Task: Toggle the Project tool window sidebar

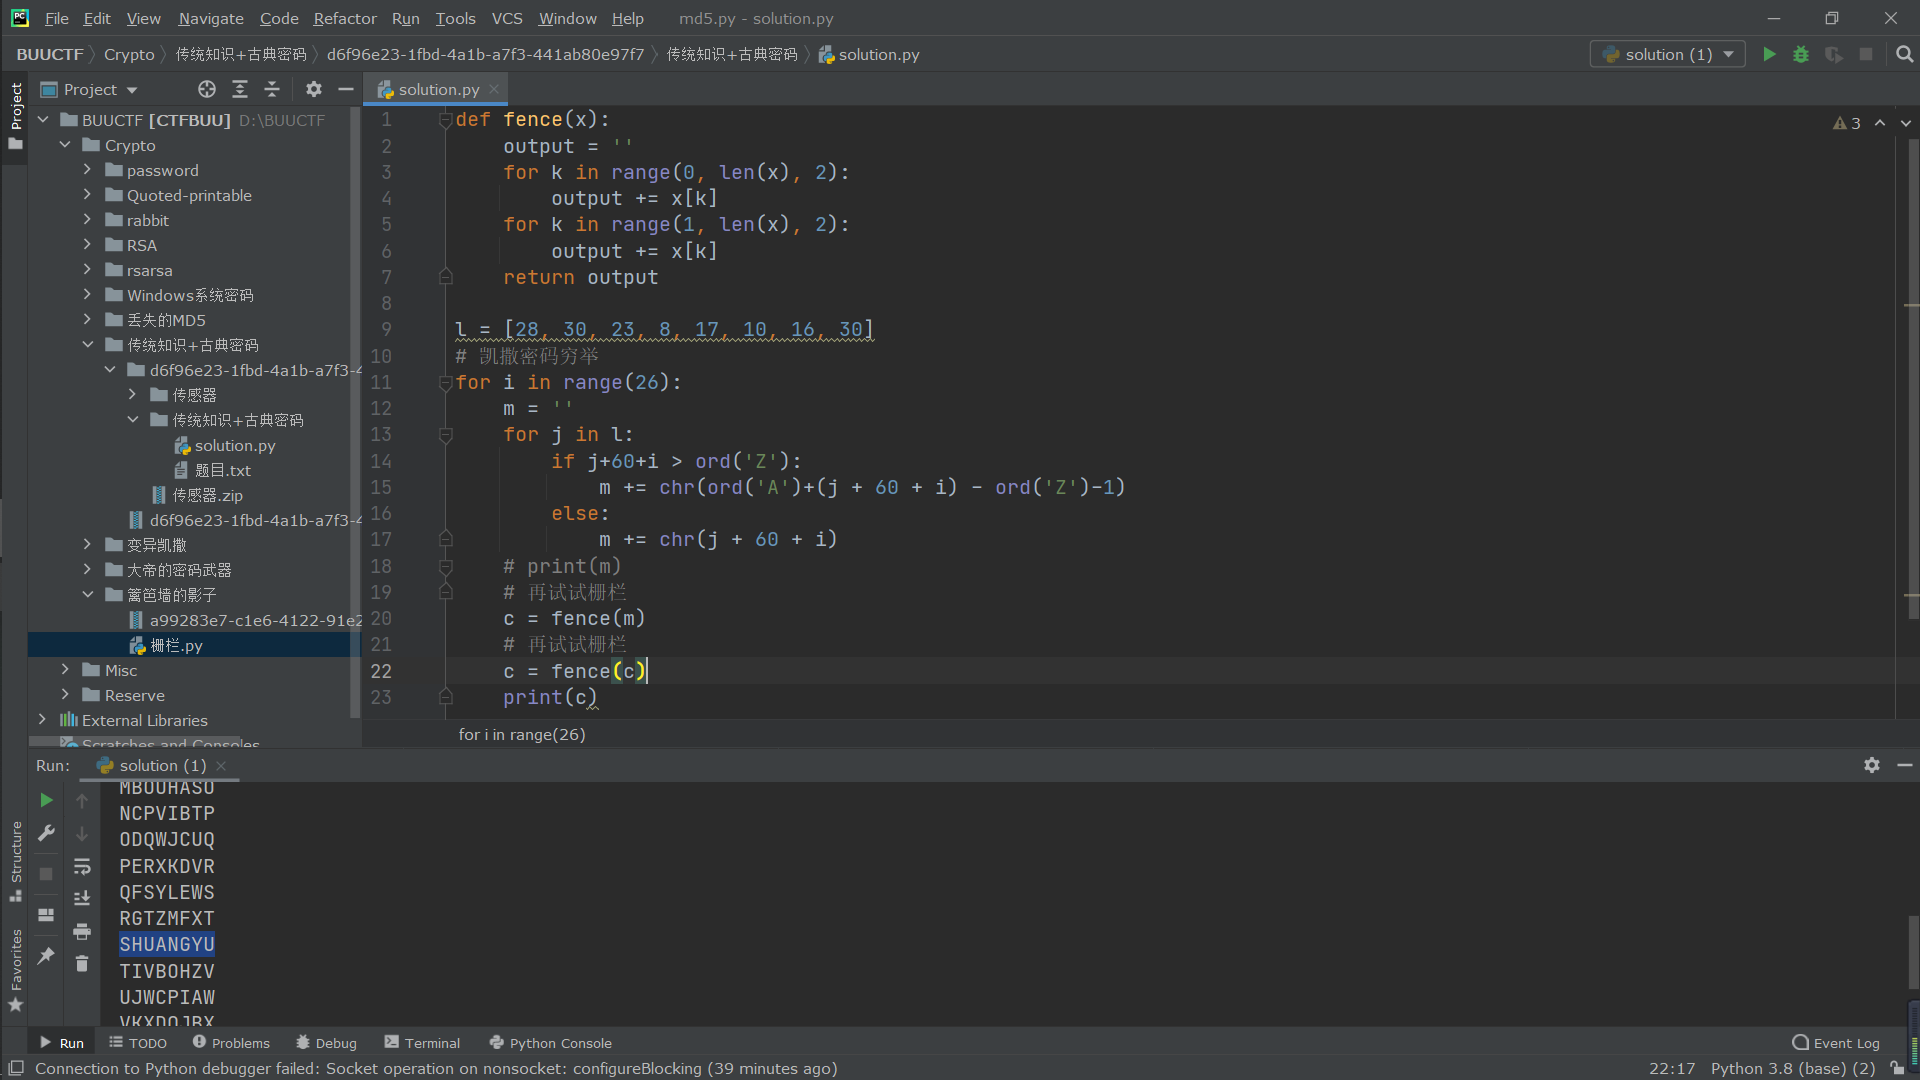Action: pos(16,107)
